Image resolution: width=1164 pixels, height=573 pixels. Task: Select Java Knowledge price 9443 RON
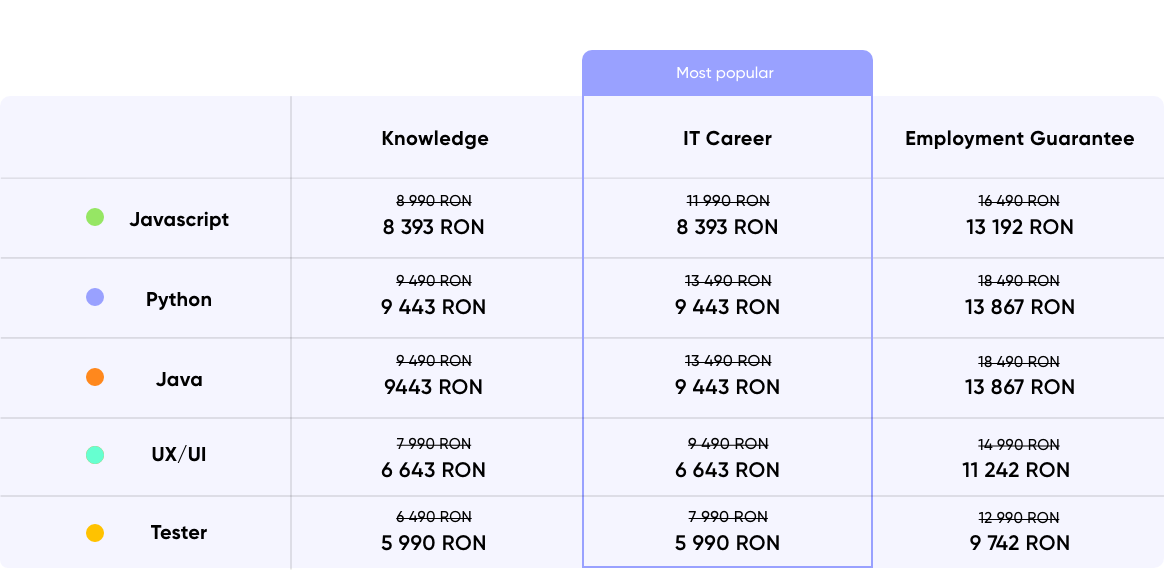(433, 387)
